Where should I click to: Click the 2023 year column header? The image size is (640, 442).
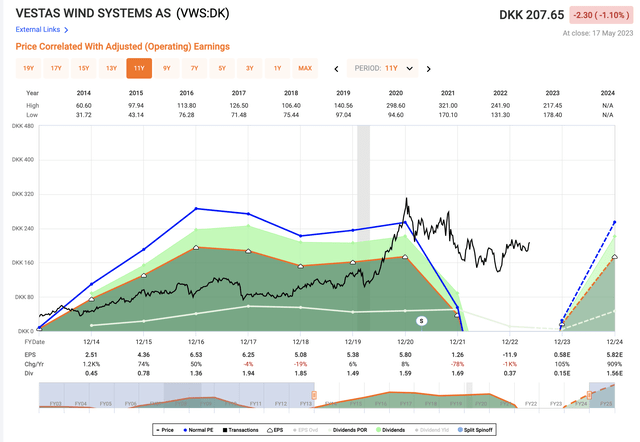pos(553,93)
